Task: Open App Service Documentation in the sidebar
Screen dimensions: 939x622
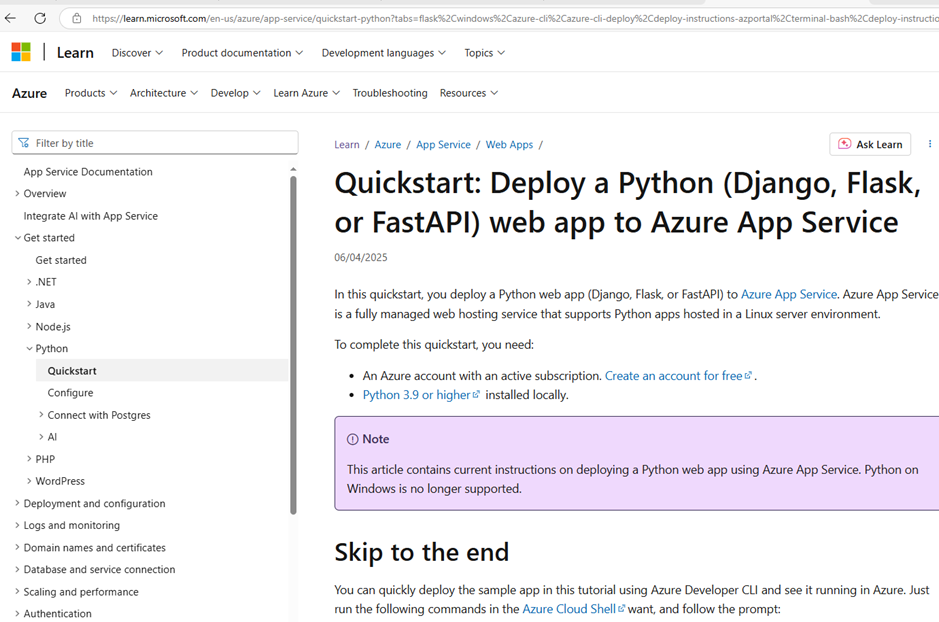Action: pyautogui.click(x=88, y=172)
